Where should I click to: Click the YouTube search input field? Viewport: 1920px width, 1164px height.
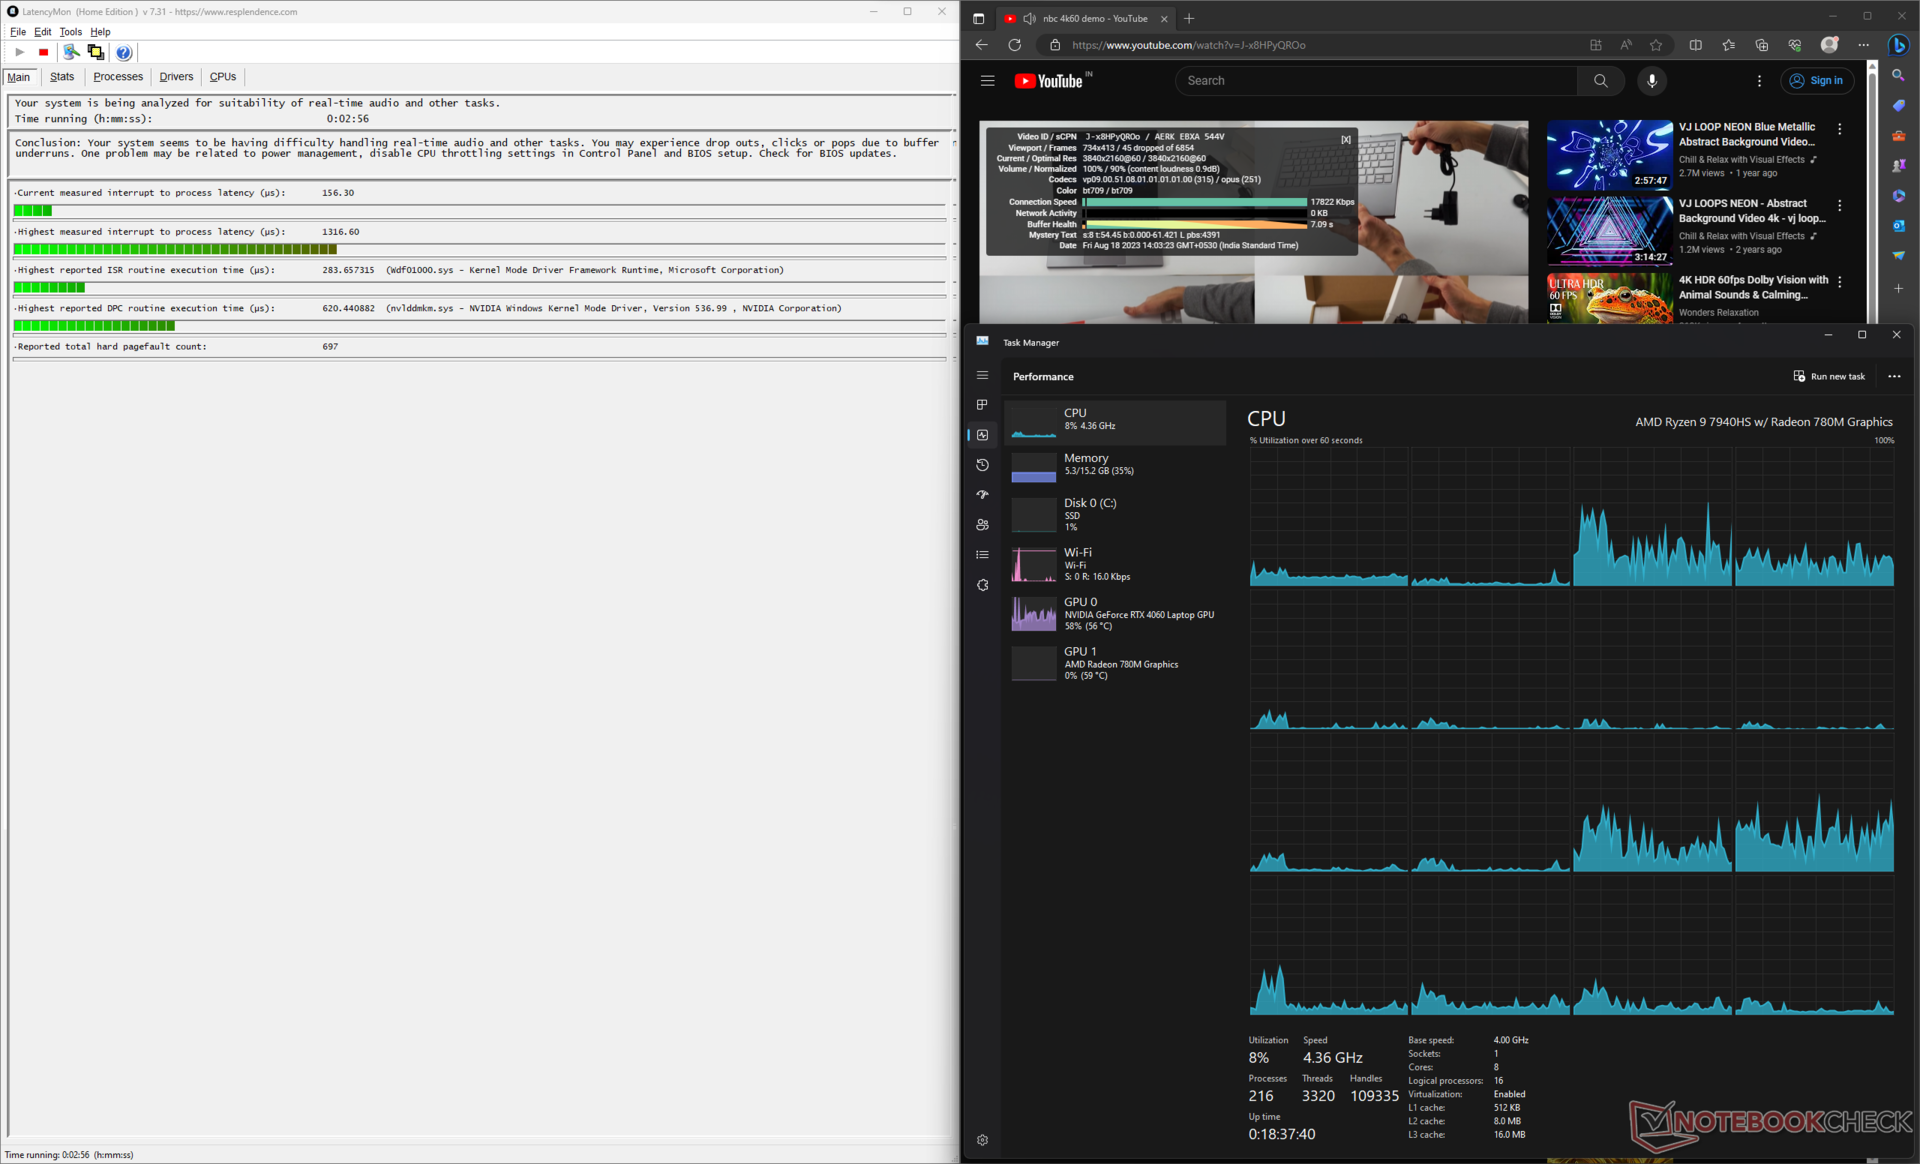coord(1375,81)
